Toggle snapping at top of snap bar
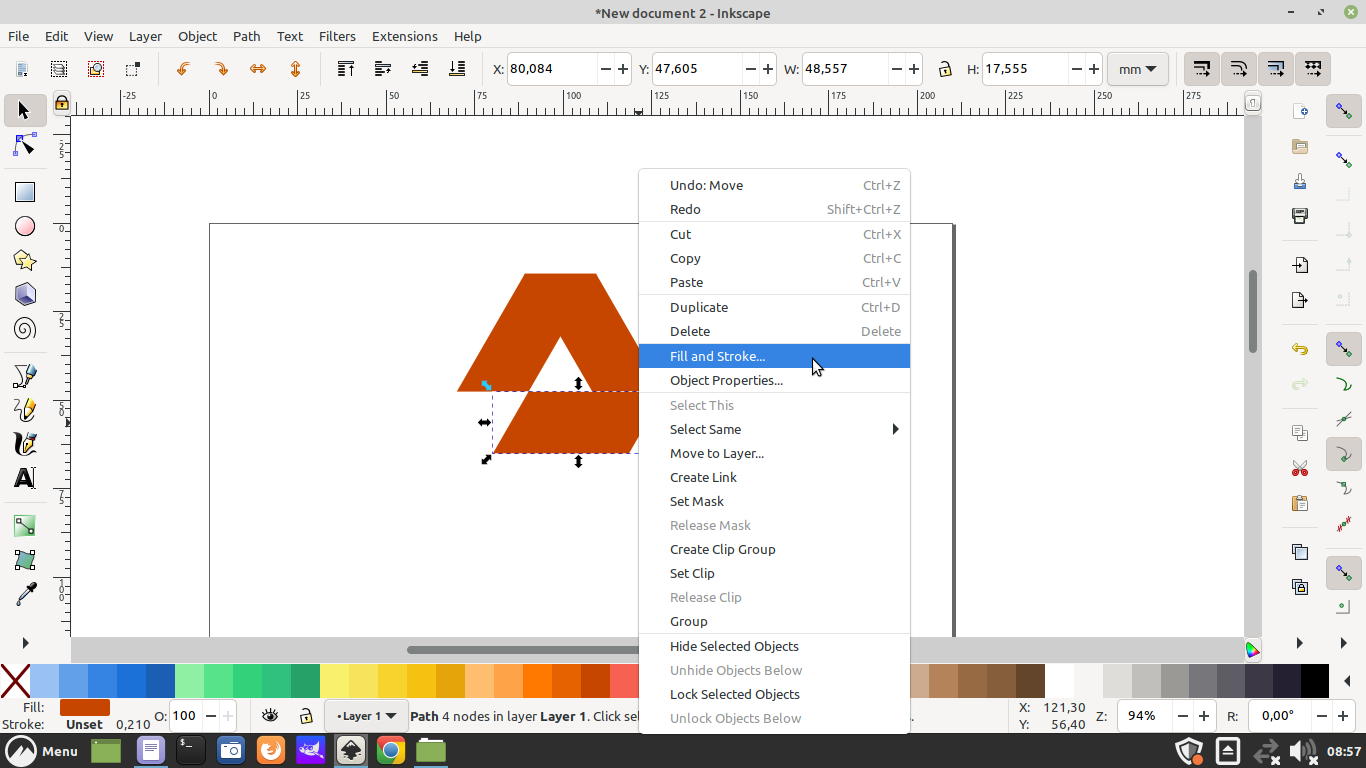Viewport: 1366px width, 768px height. [1344, 110]
